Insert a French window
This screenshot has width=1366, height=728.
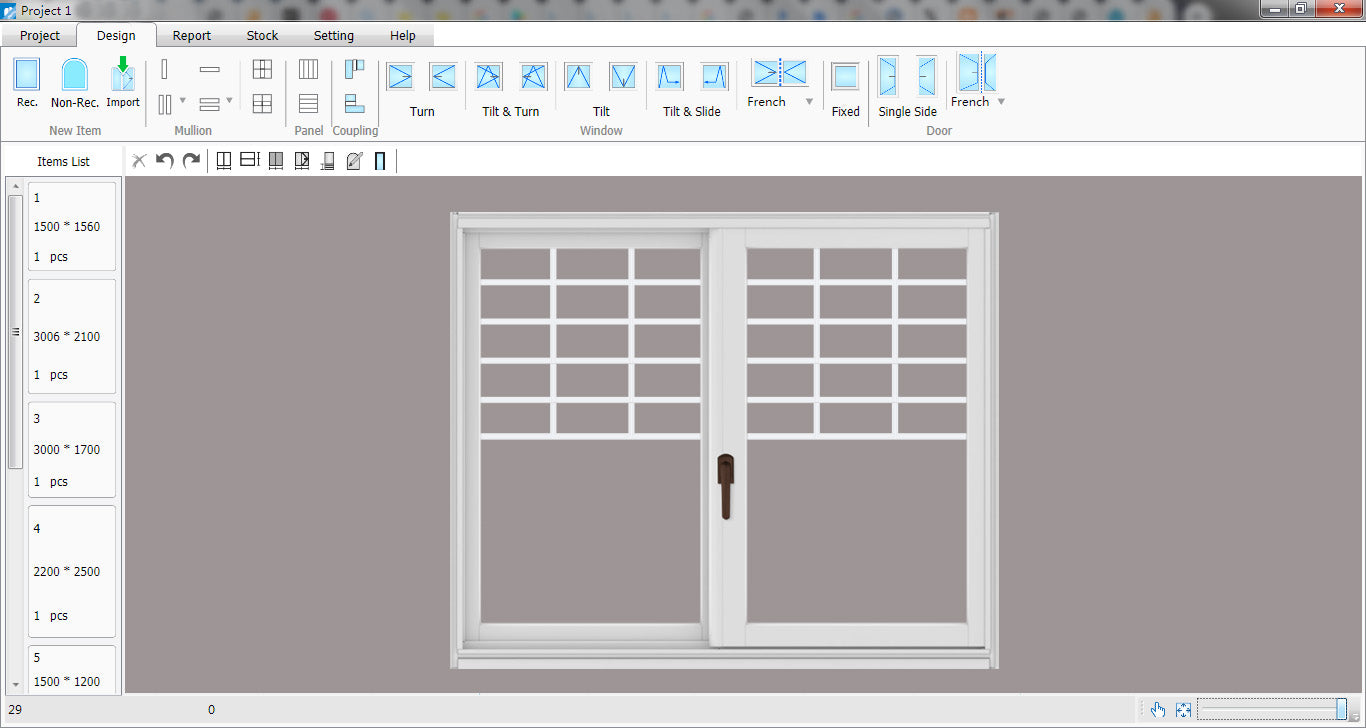pyautogui.click(x=780, y=73)
